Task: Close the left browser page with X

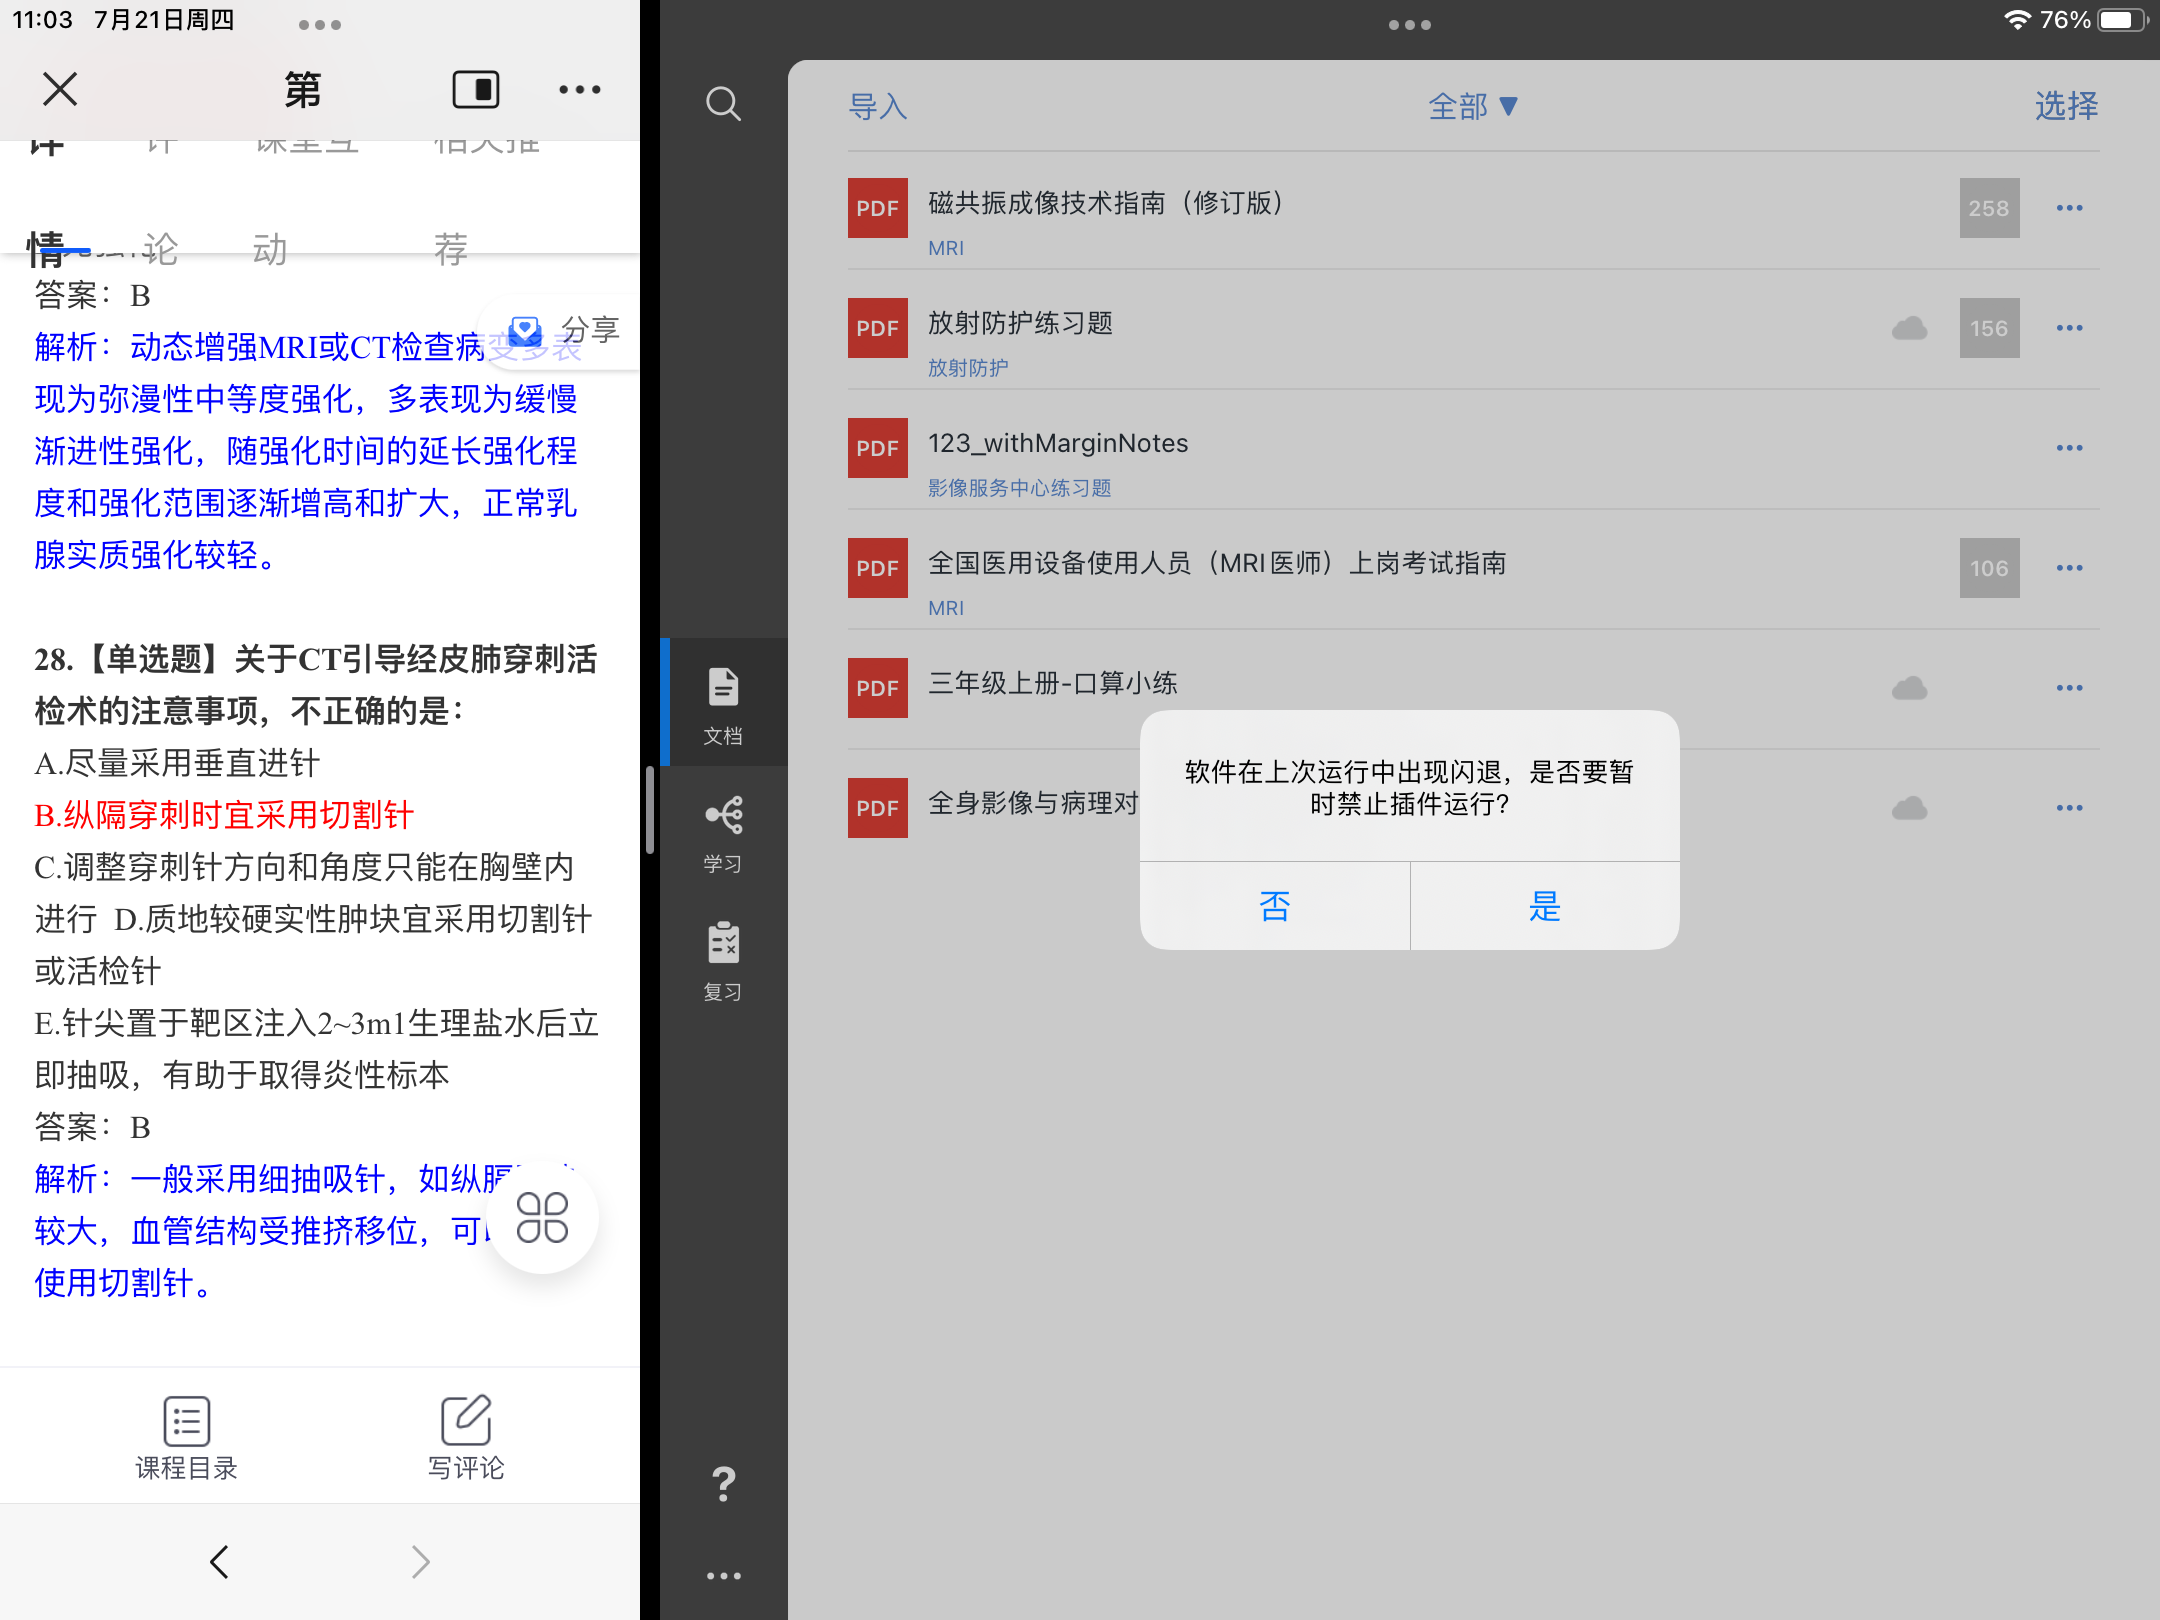Action: tap(60, 89)
